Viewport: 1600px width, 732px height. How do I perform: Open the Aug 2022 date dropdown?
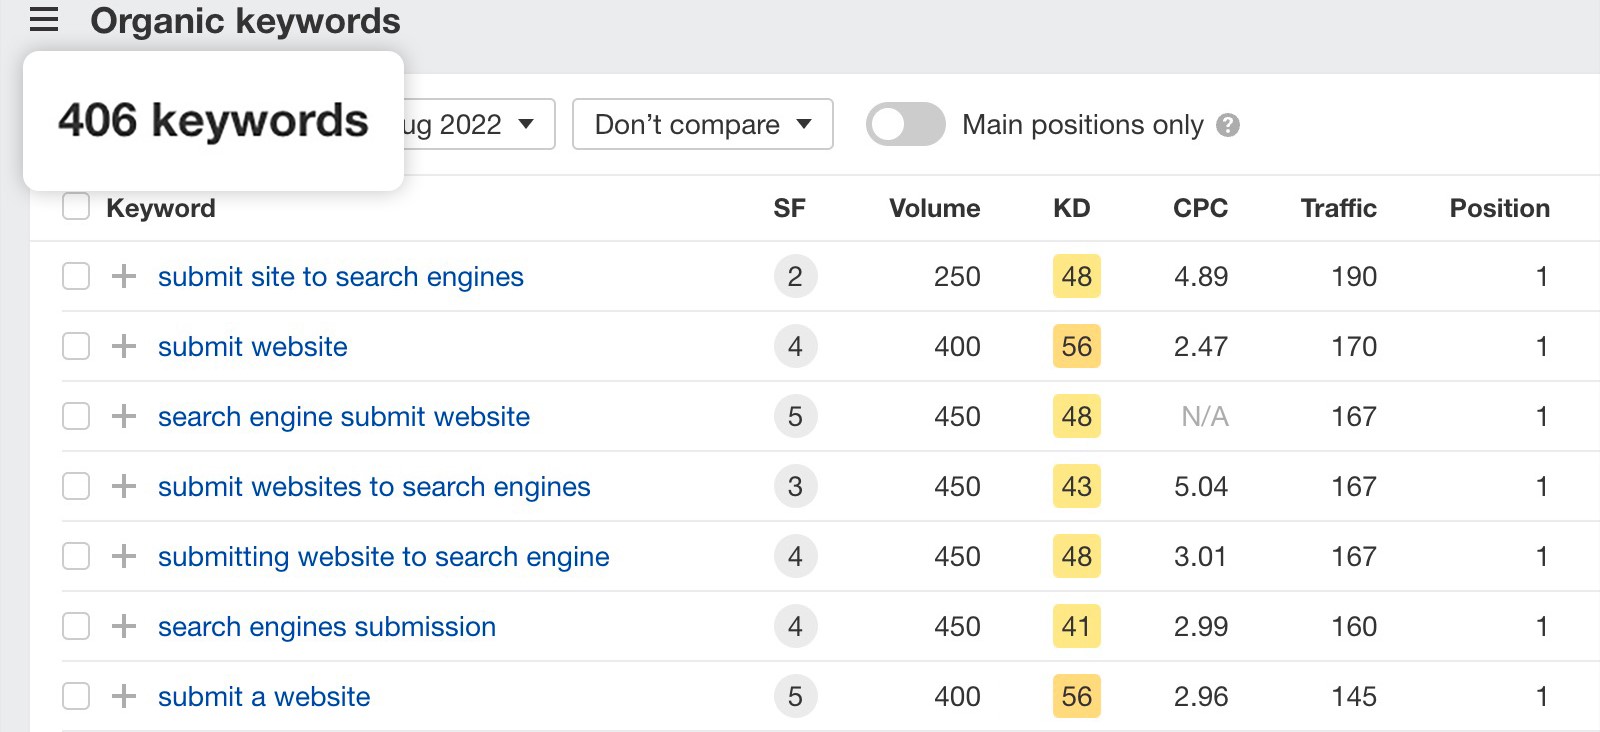pyautogui.click(x=478, y=124)
